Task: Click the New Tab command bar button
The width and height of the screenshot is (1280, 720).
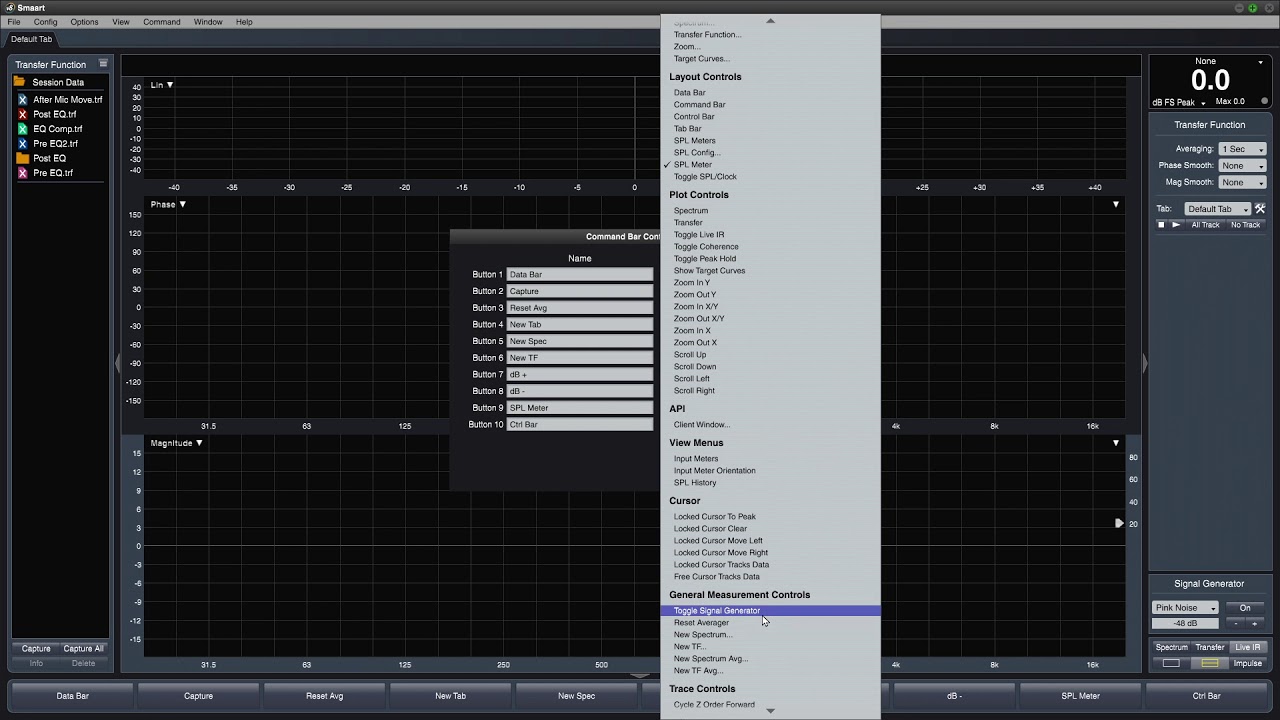Action: coord(450,696)
